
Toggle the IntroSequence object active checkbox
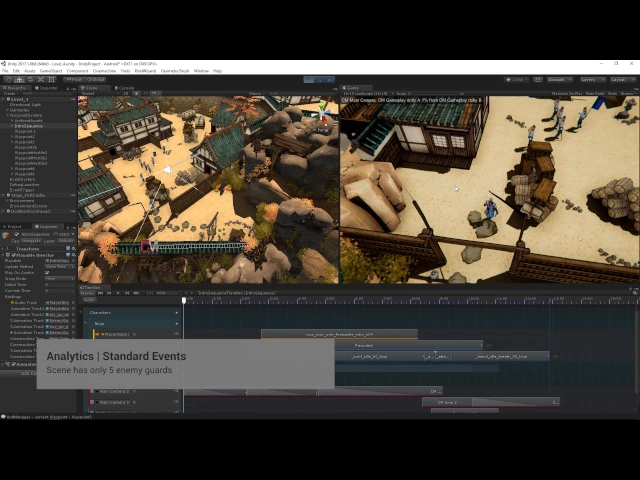point(17,235)
